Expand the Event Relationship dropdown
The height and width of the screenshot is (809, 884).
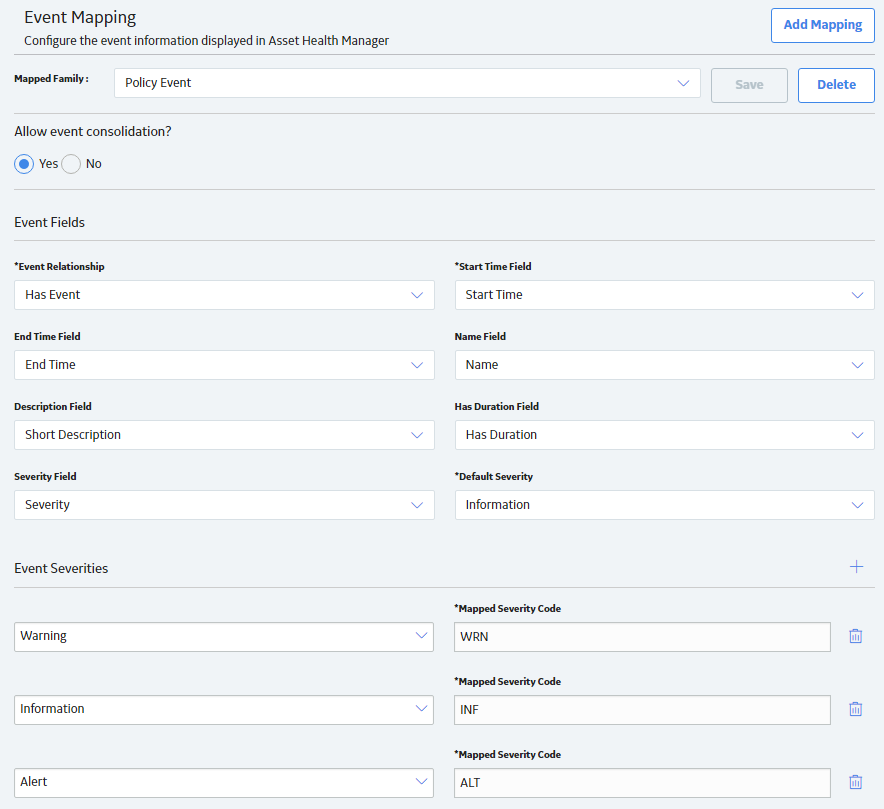pyautogui.click(x=224, y=295)
